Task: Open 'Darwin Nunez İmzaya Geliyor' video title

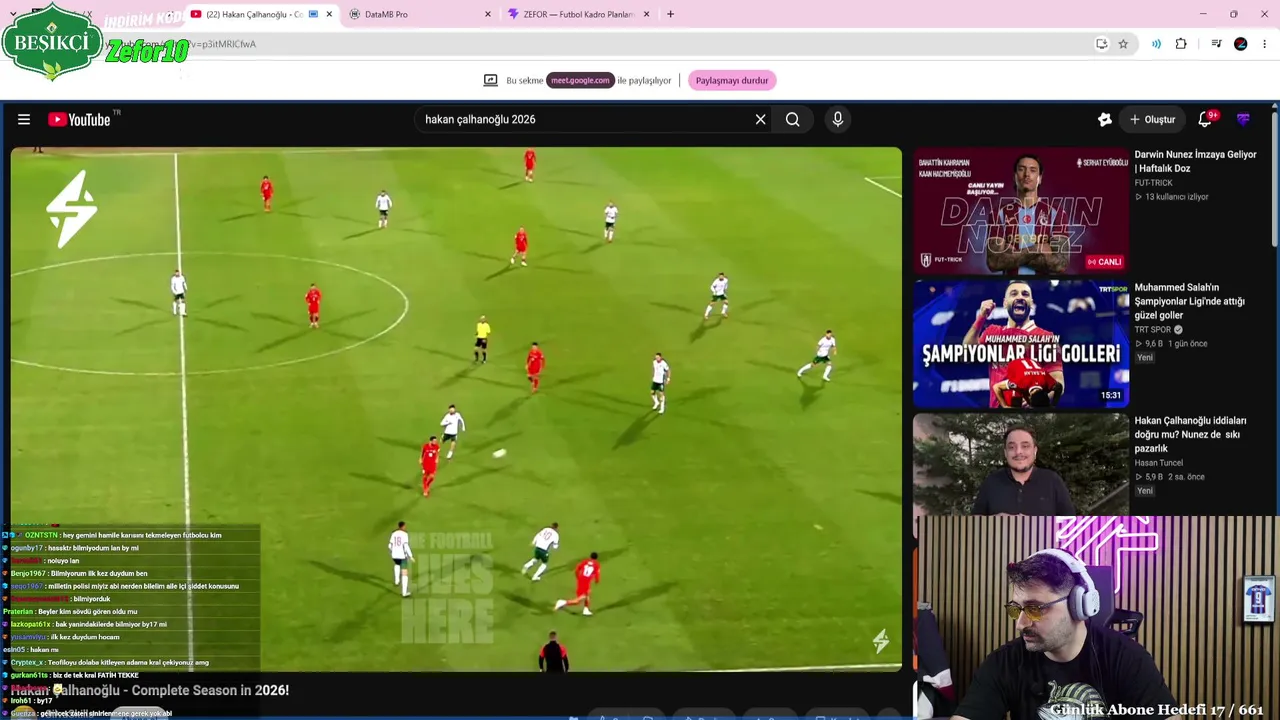Action: tap(1195, 162)
